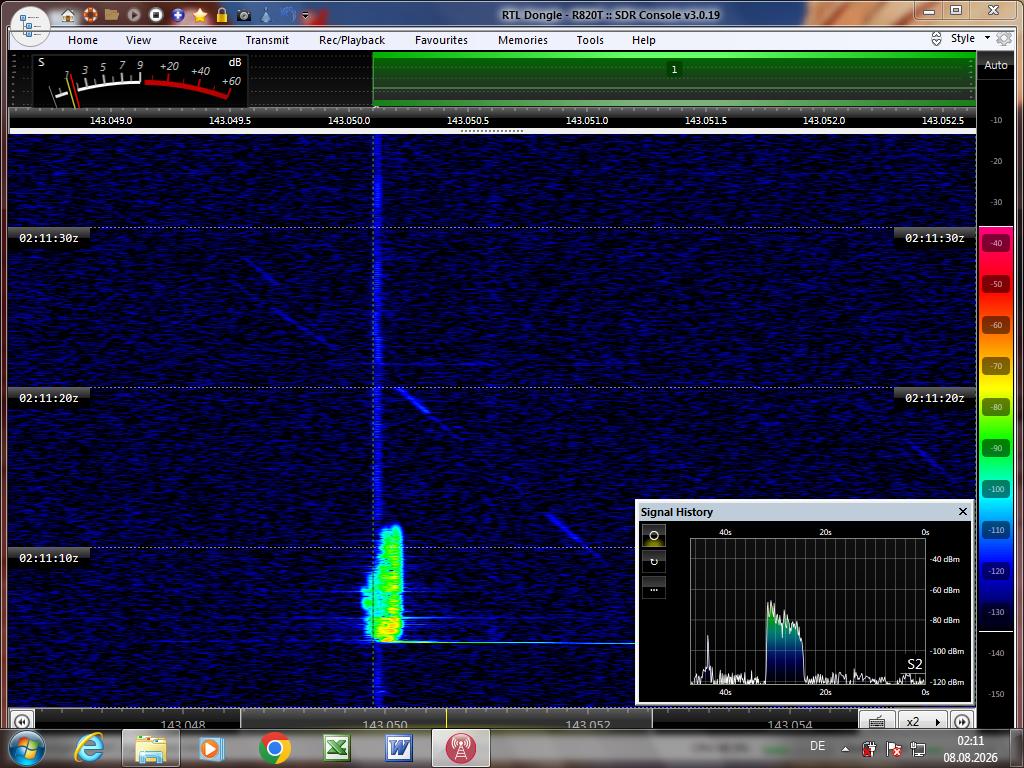The image size is (1024, 768).
Task: Open the Memories ribbon tab
Action: (523, 40)
